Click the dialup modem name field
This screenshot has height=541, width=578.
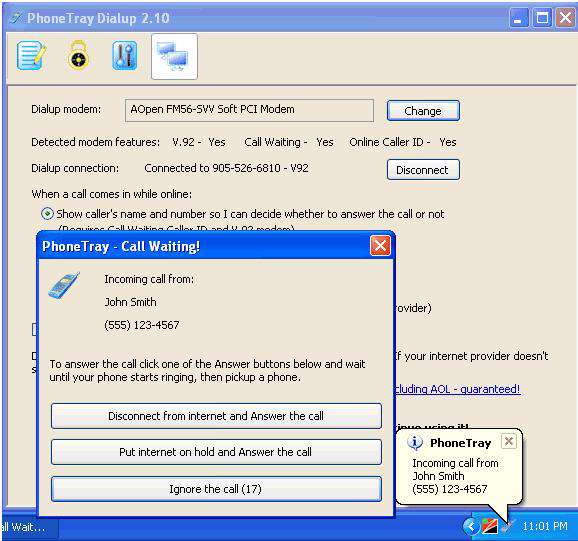pyautogui.click(x=249, y=110)
